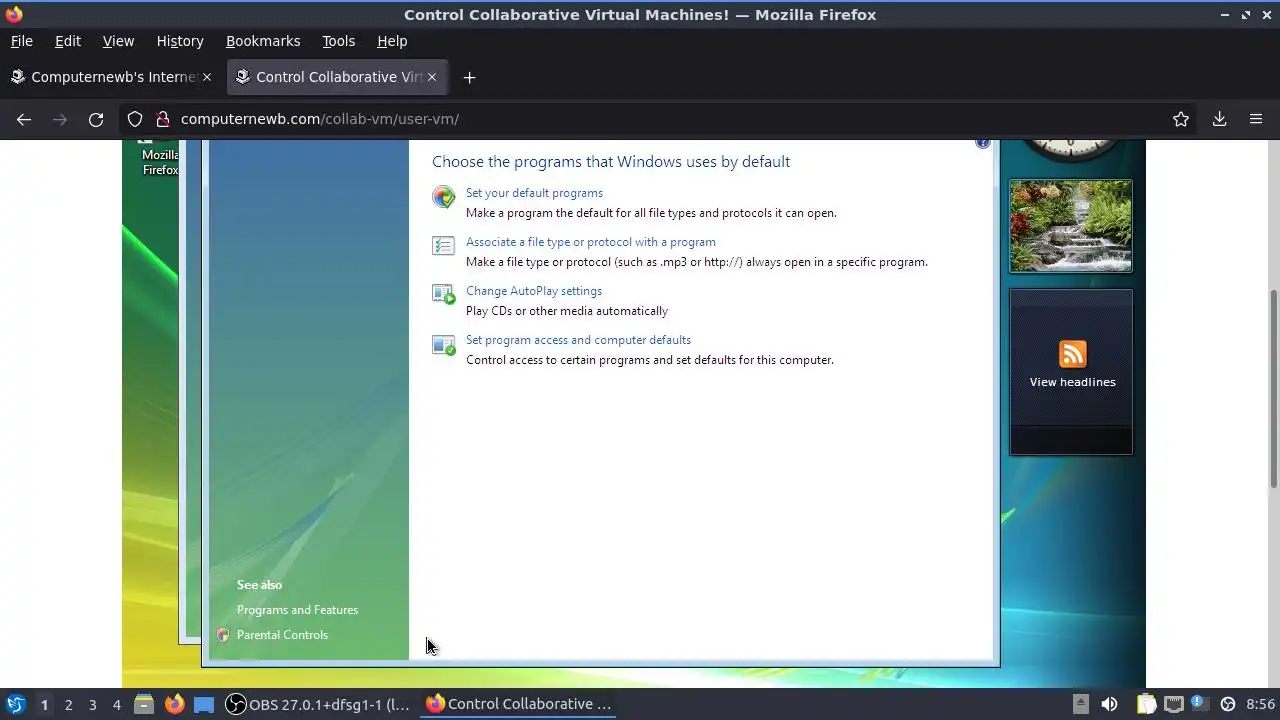Click the RSS feed headlines icon
The width and height of the screenshot is (1280, 720).
[x=1072, y=354]
